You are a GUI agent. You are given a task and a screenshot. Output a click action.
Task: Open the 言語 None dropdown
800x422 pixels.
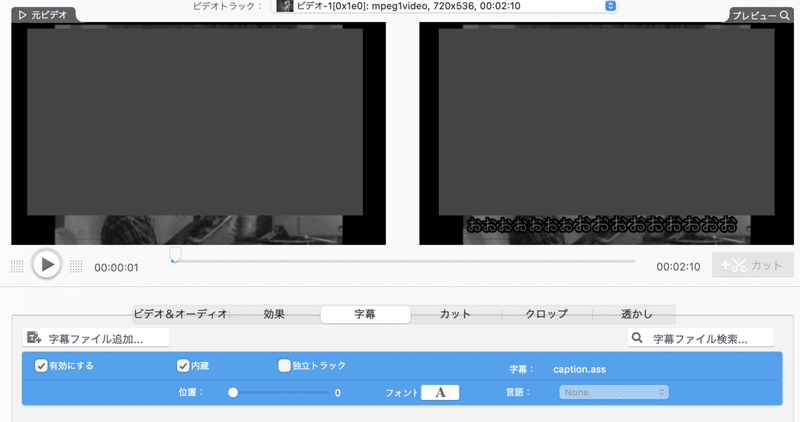coord(614,392)
